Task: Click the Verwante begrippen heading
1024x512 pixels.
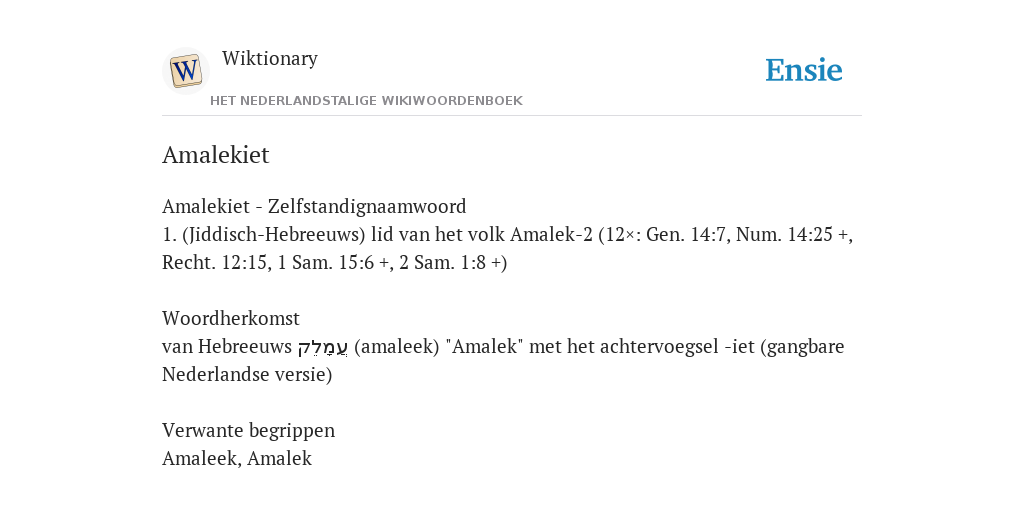Action: click(x=248, y=431)
